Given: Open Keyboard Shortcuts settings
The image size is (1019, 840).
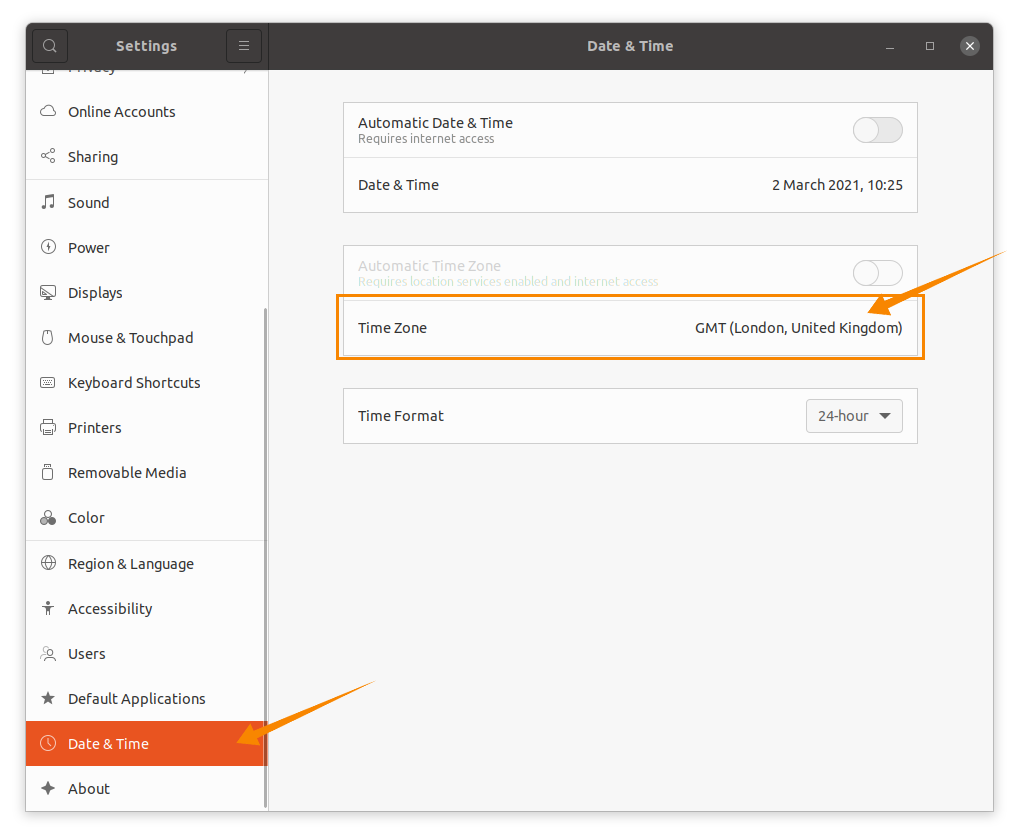Looking at the screenshot, I should coord(147,383).
